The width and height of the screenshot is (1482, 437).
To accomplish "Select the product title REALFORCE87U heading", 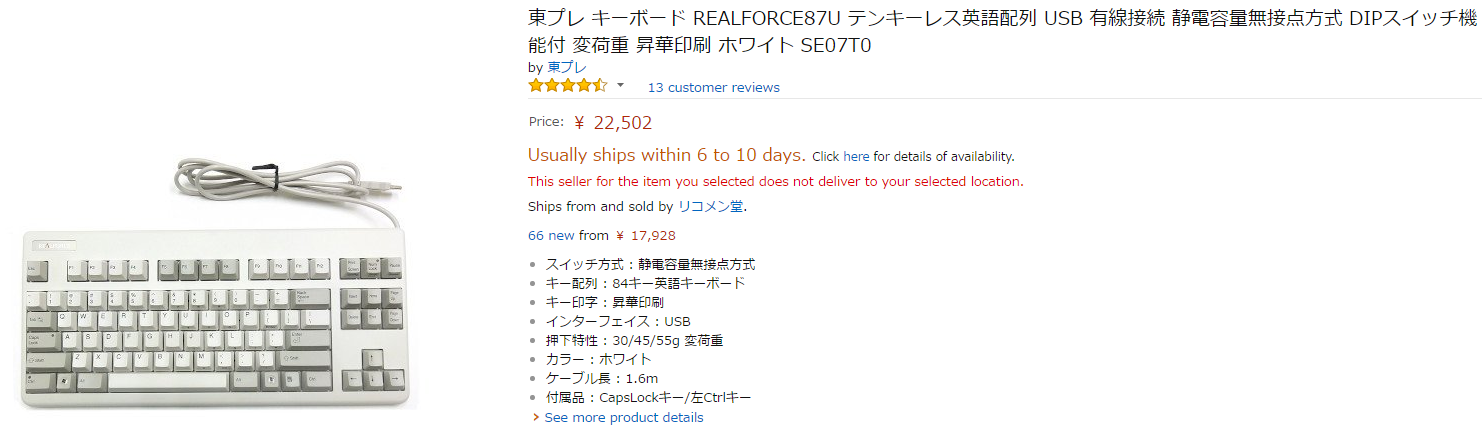I will (x=1004, y=32).
